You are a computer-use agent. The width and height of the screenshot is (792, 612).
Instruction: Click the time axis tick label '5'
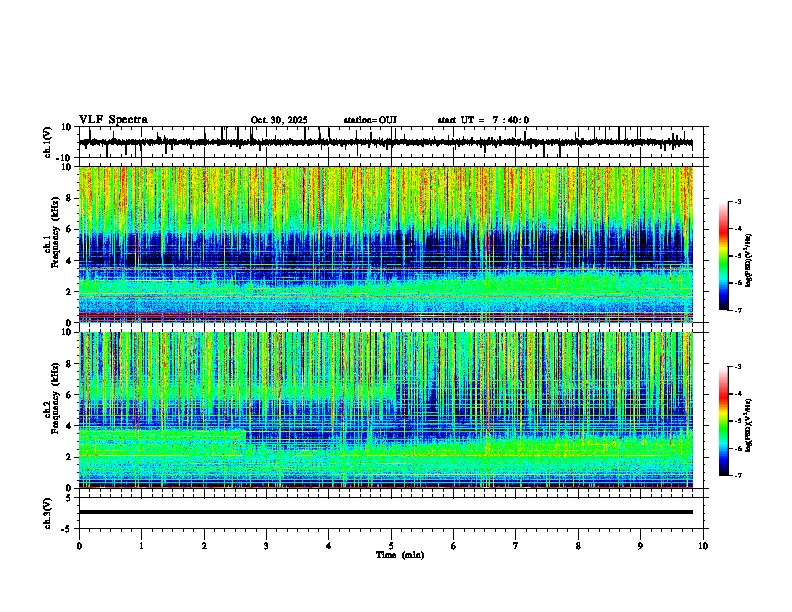[x=391, y=546]
